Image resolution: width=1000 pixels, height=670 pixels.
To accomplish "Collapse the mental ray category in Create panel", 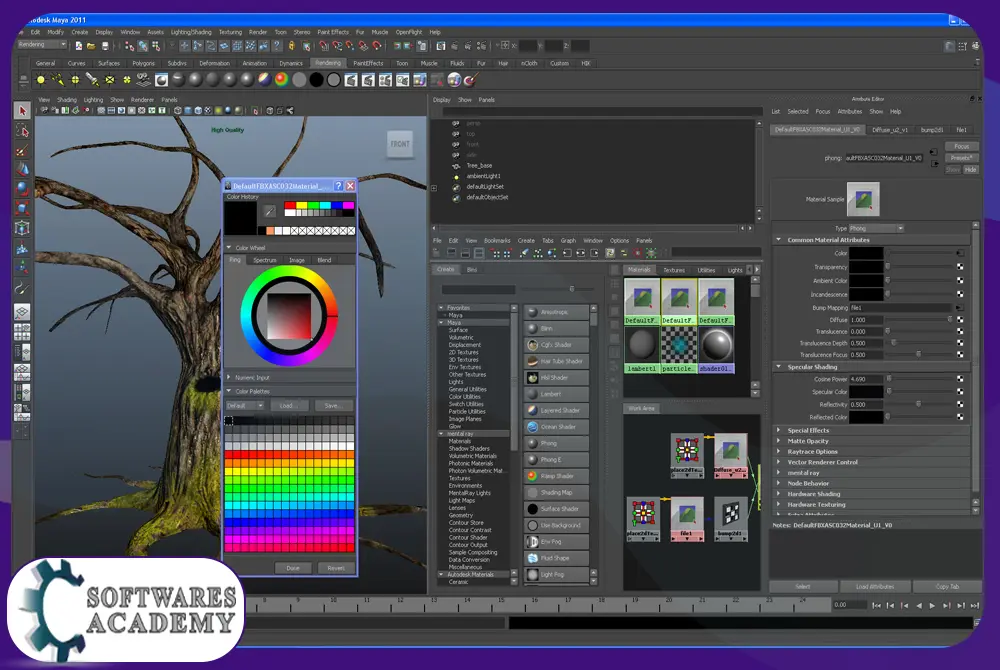I will coord(442,433).
